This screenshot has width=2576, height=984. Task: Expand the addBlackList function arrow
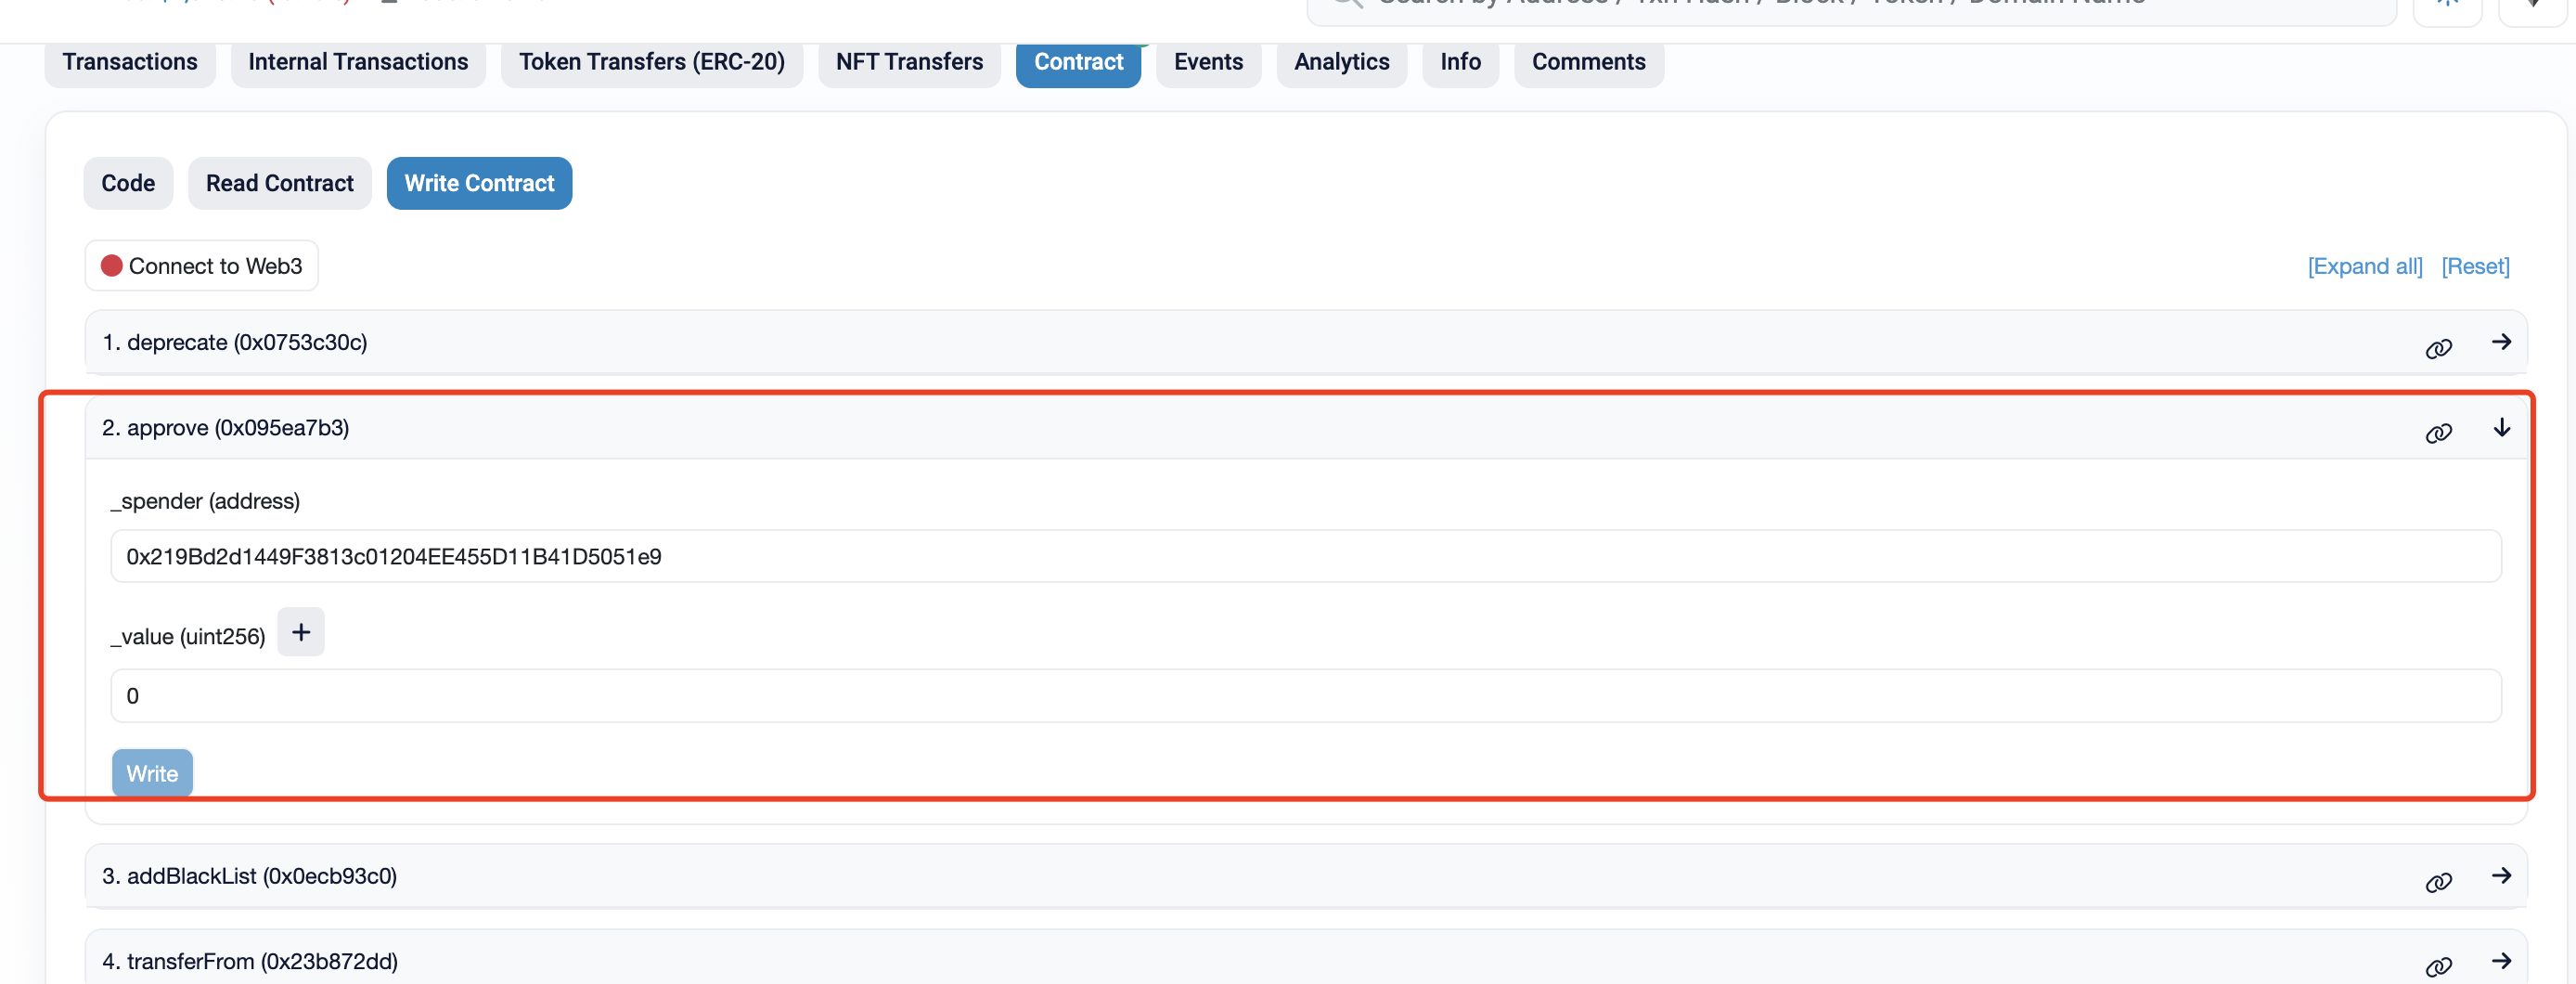2501,876
